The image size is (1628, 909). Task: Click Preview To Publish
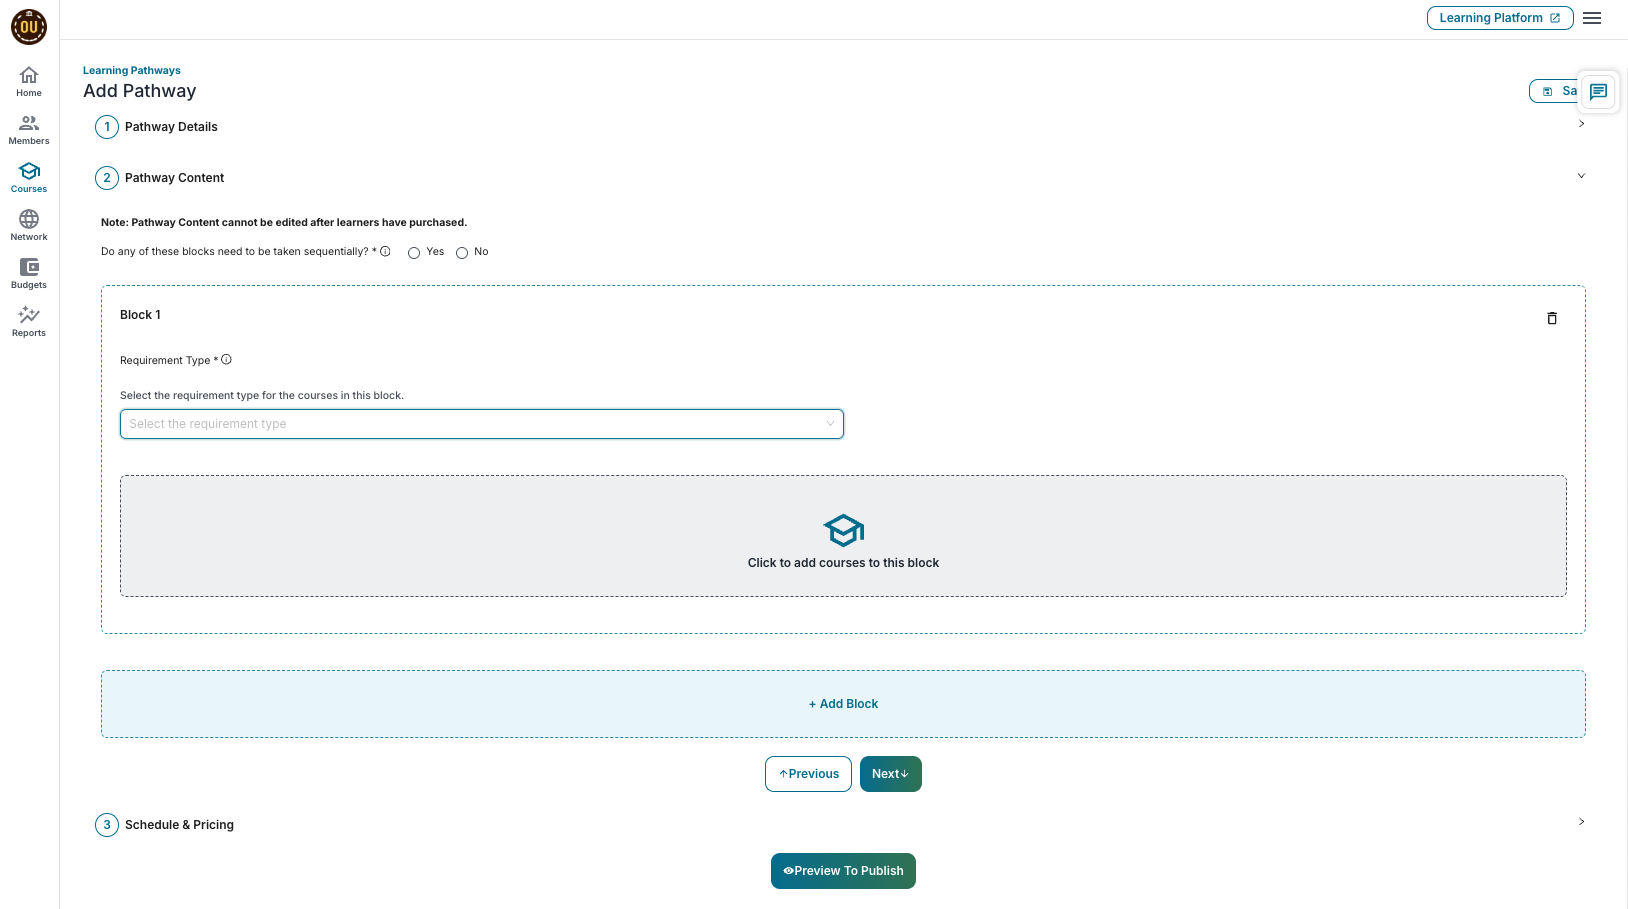pyautogui.click(x=843, y=871)
